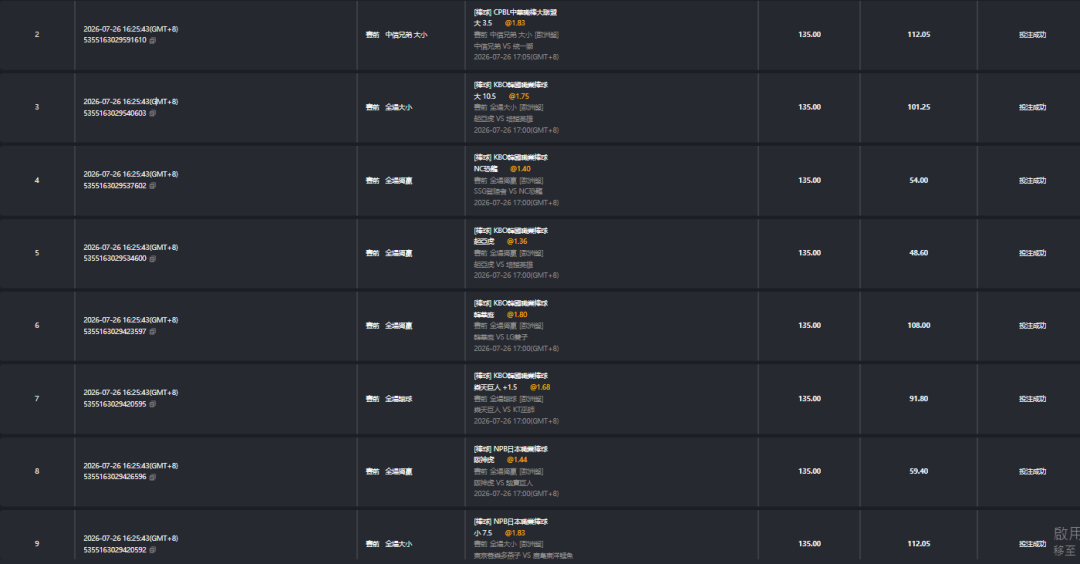
Task: Click the 101.25 payout amount in row 3
Action: [x=919, y=107]
